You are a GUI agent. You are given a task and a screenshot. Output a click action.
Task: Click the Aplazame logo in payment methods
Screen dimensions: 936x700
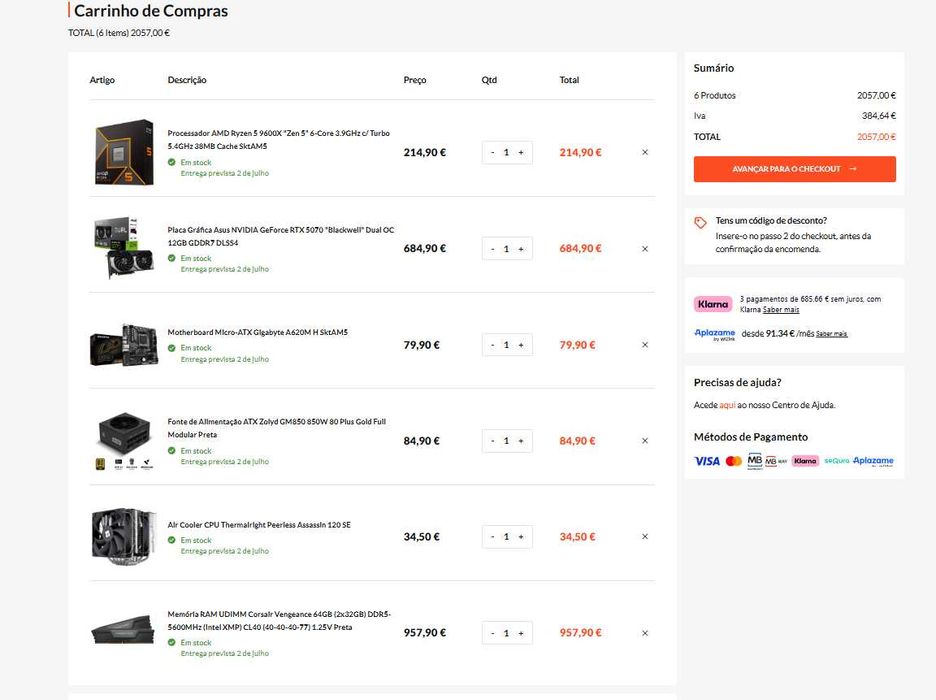point(873,461)
